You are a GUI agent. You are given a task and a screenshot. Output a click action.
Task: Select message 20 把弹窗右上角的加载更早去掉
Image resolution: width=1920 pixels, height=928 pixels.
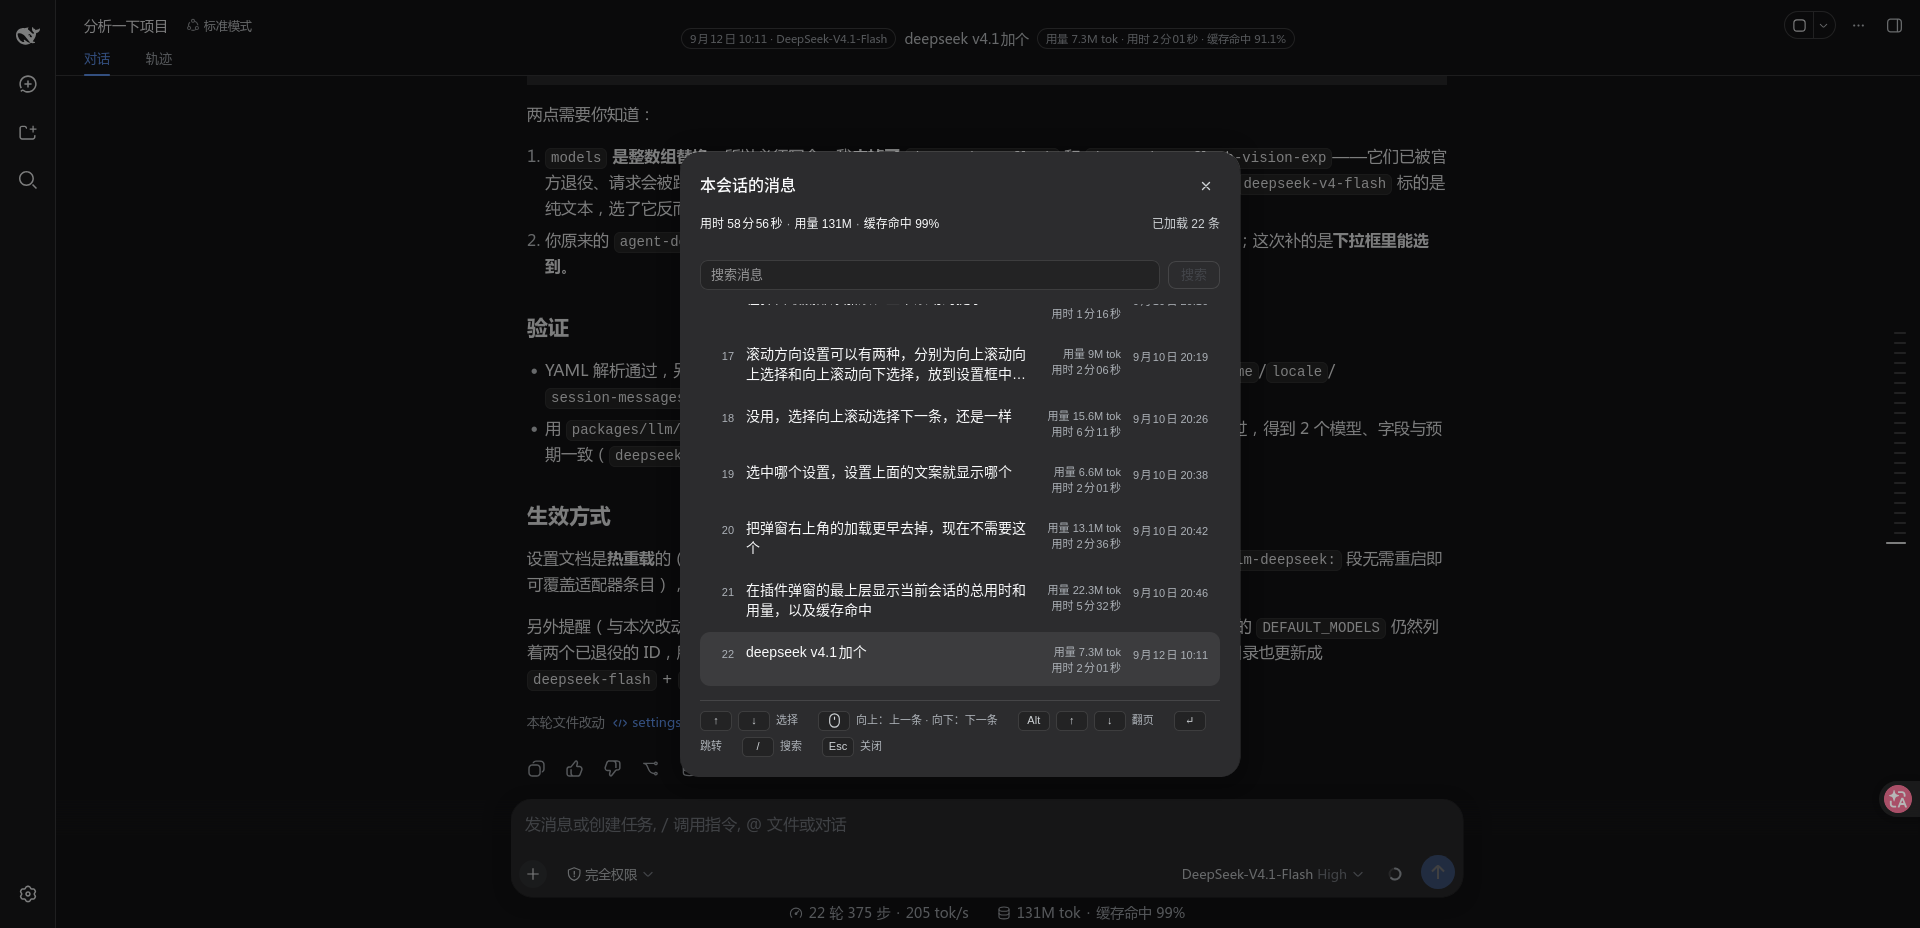point(960,538)
